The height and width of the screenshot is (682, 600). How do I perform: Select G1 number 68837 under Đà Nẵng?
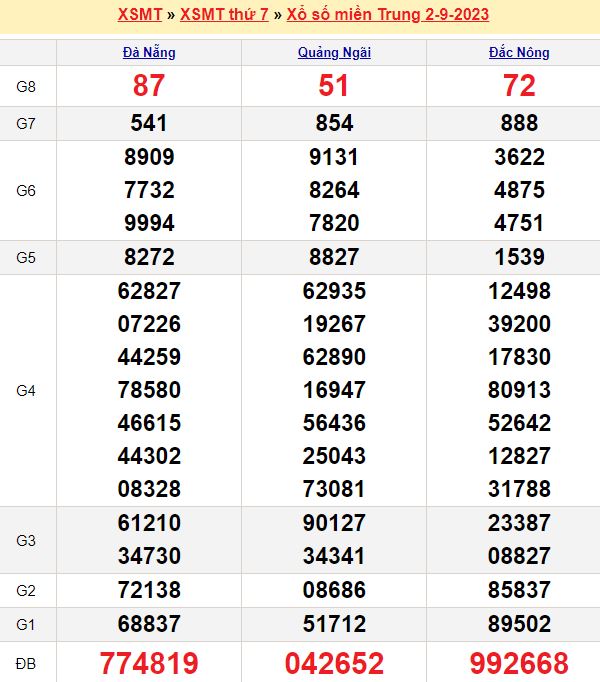pyautogui.click(x=149, y=624)
